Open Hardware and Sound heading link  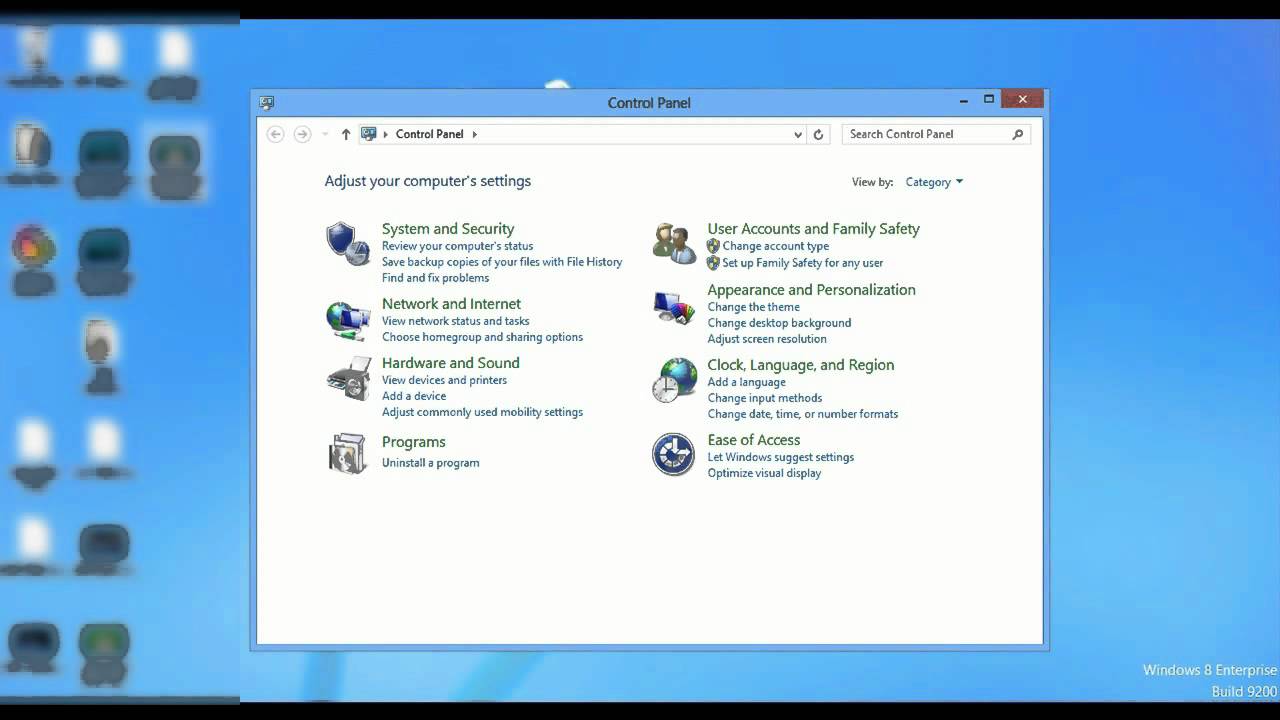(450, 363)
